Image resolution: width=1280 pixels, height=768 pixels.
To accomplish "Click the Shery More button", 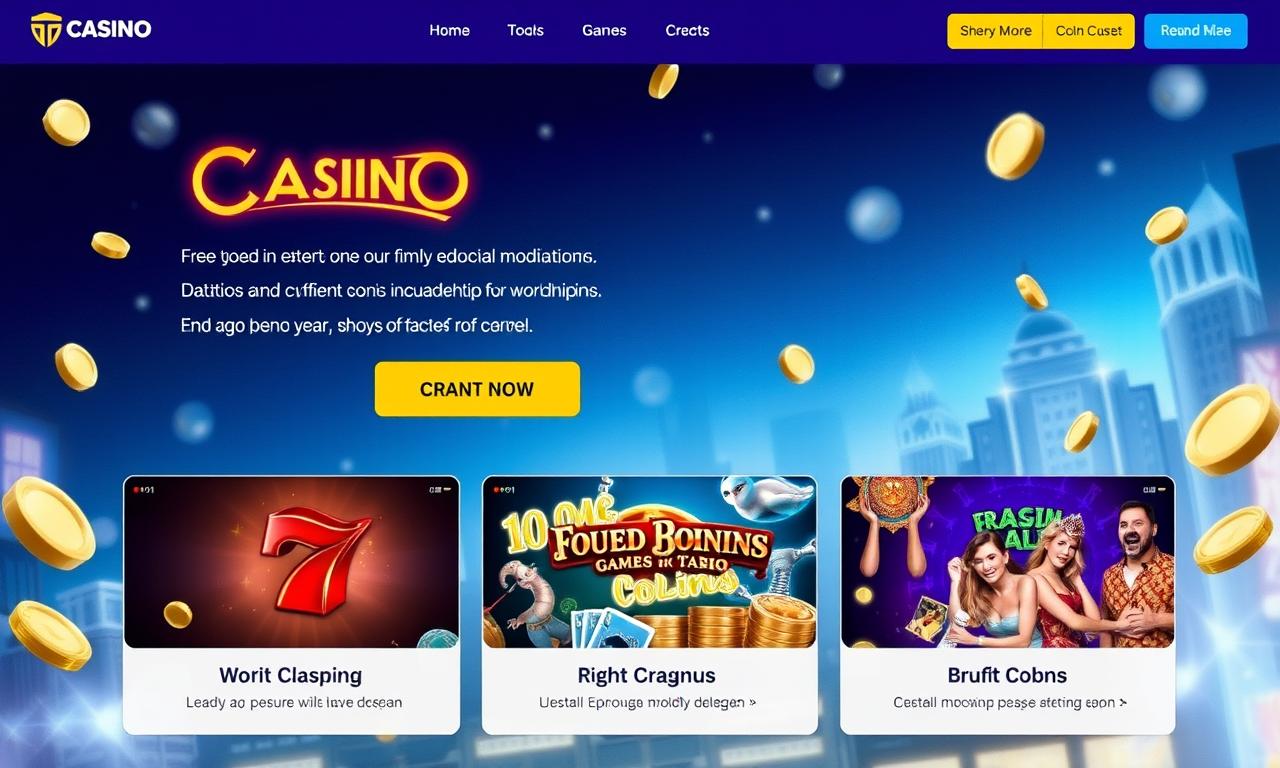I will pyautogui.click(x=995, y=31).
